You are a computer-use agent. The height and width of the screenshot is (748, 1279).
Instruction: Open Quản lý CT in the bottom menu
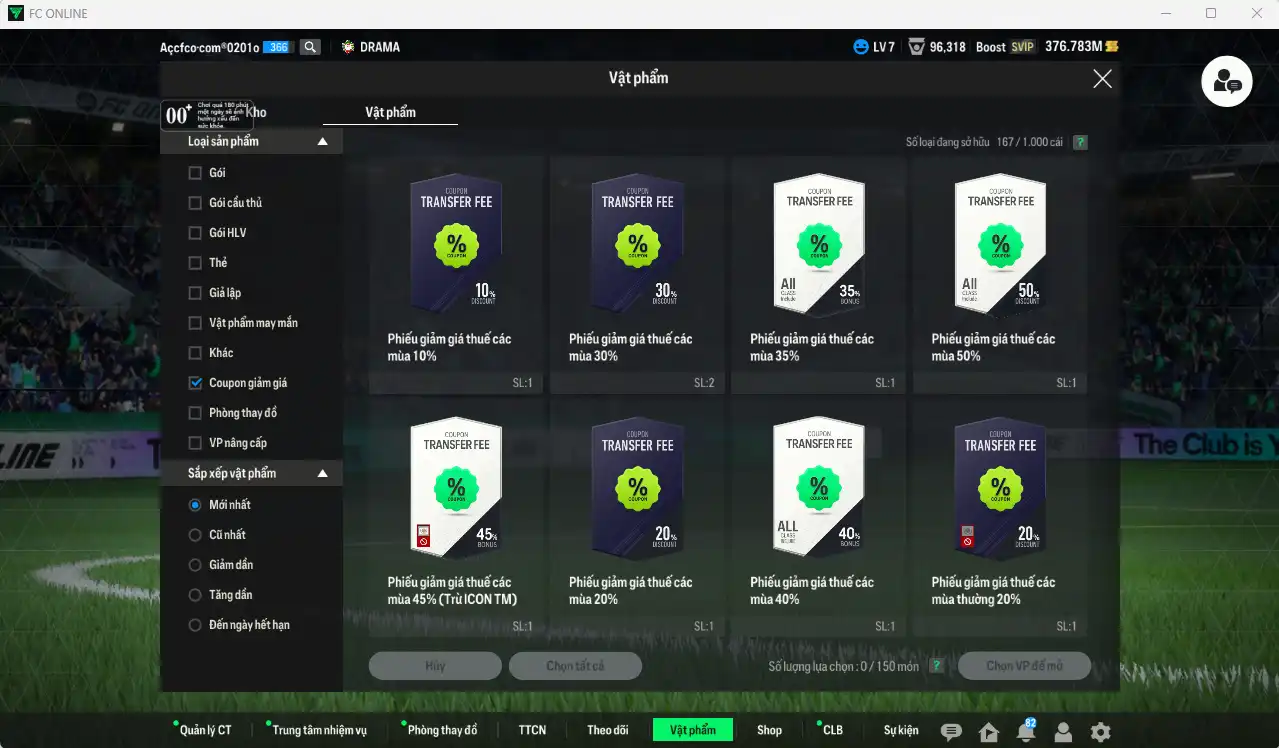(205, 730)
